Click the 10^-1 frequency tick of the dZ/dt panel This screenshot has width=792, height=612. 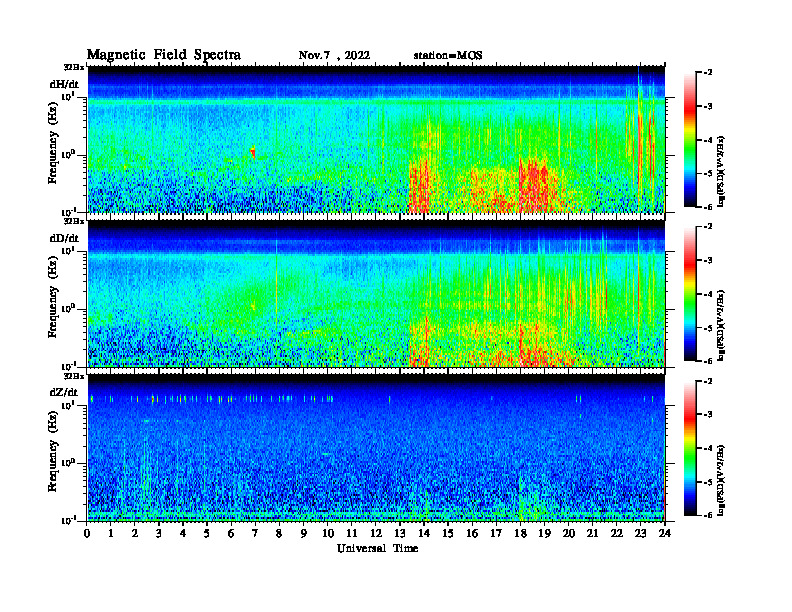point(68,521)
